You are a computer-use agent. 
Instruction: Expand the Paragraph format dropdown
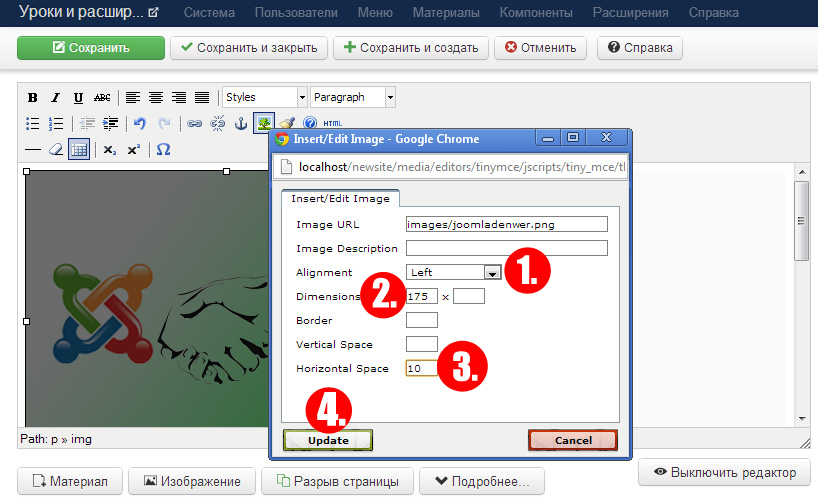click(353, 98)
